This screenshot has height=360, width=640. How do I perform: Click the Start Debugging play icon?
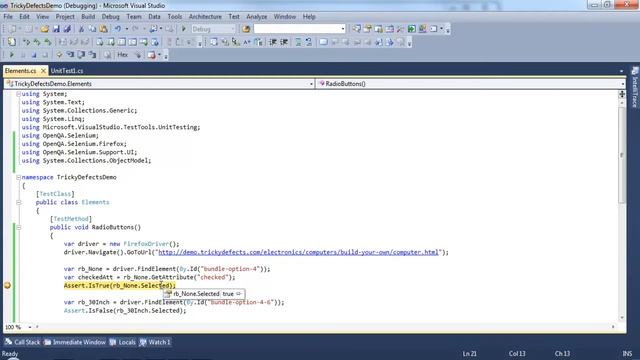(x=184, y=29)
